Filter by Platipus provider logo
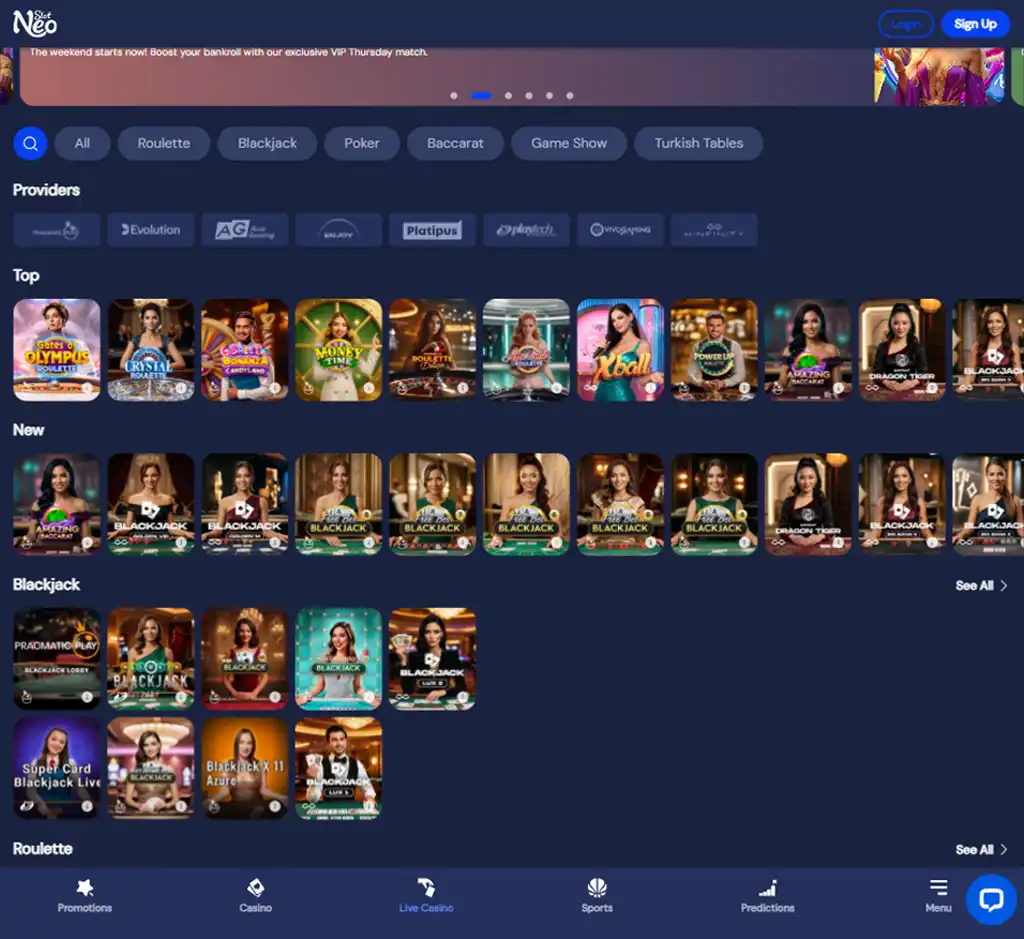 (432, 230)
